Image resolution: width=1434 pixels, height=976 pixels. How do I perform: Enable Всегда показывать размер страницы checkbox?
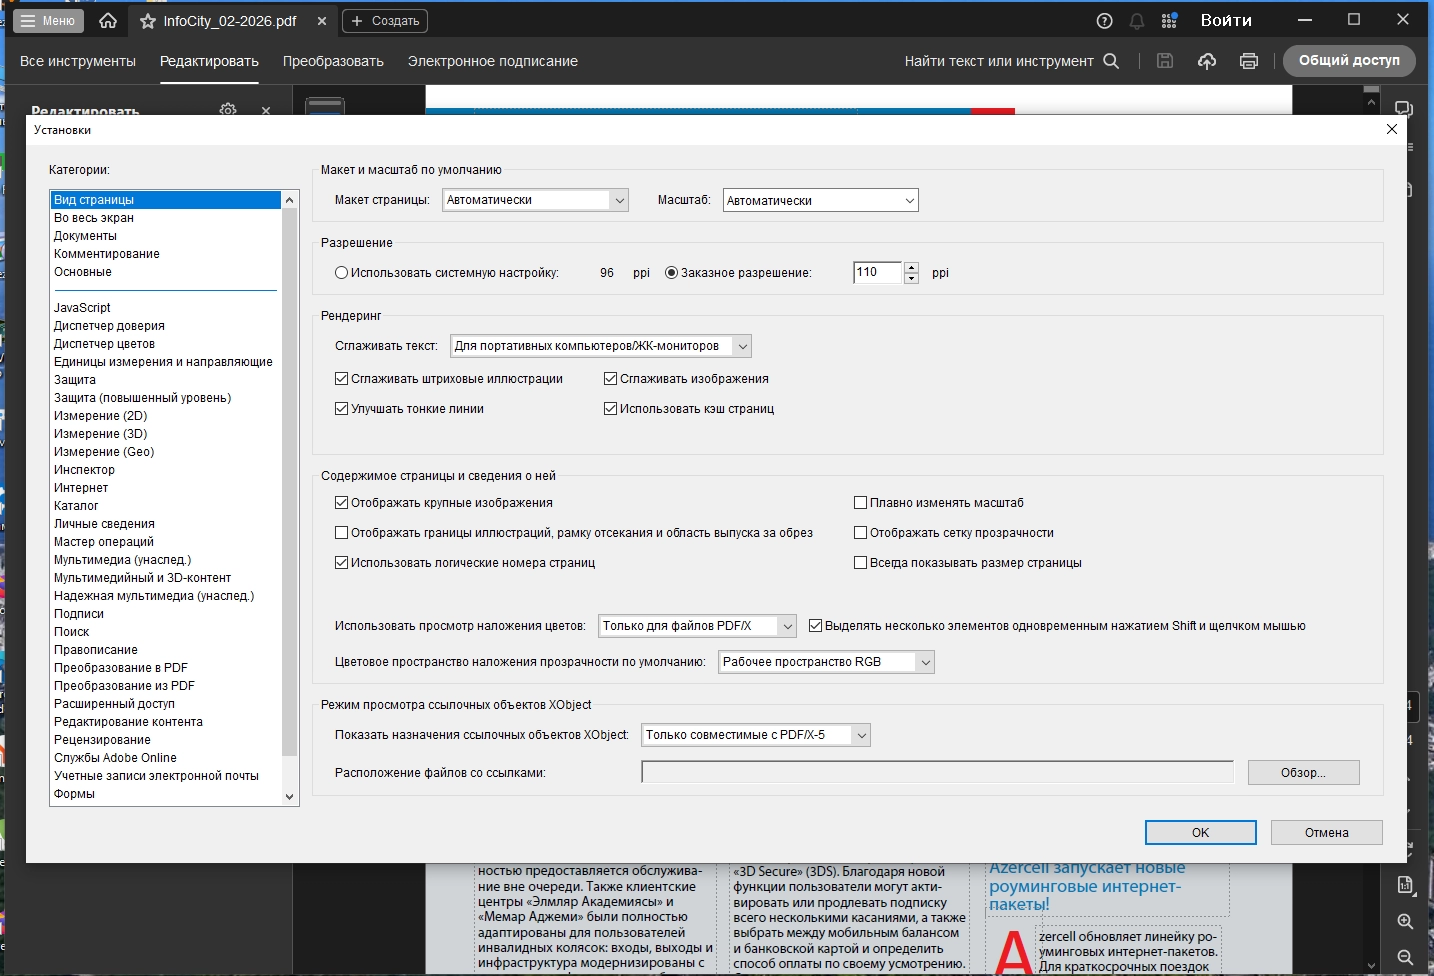860,563
